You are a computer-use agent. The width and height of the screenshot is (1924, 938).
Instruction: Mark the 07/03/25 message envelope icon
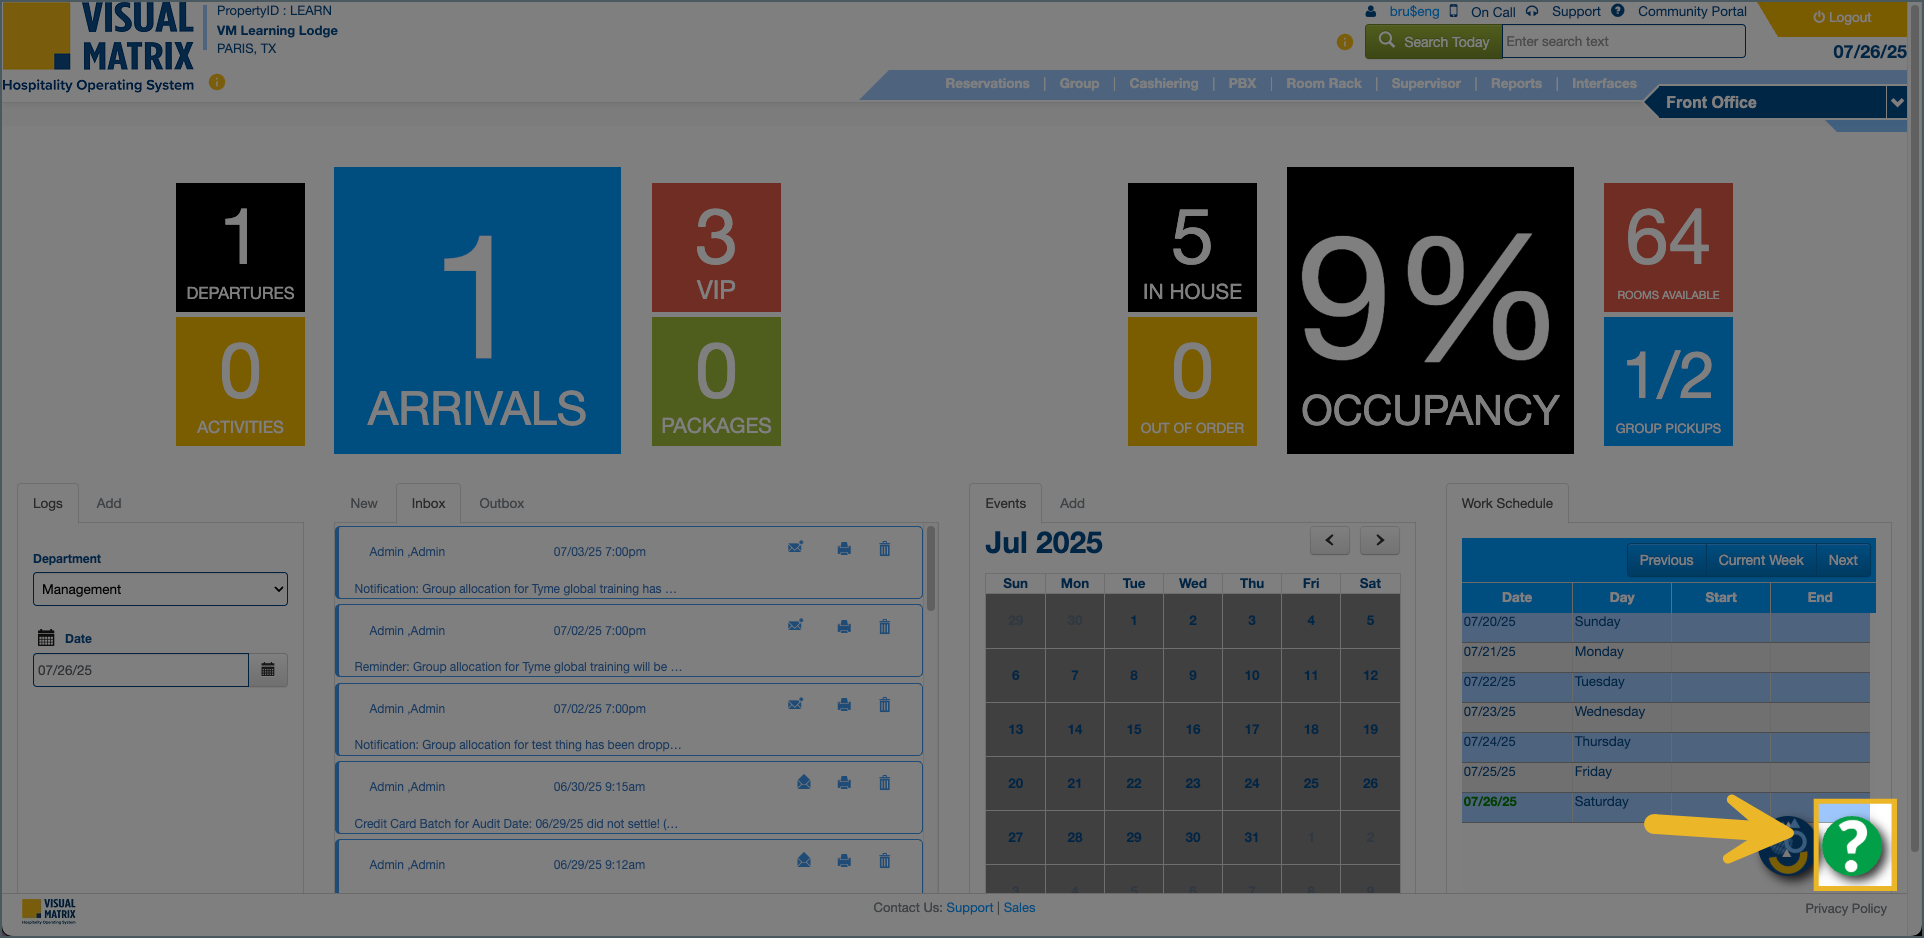coord(795,548)
